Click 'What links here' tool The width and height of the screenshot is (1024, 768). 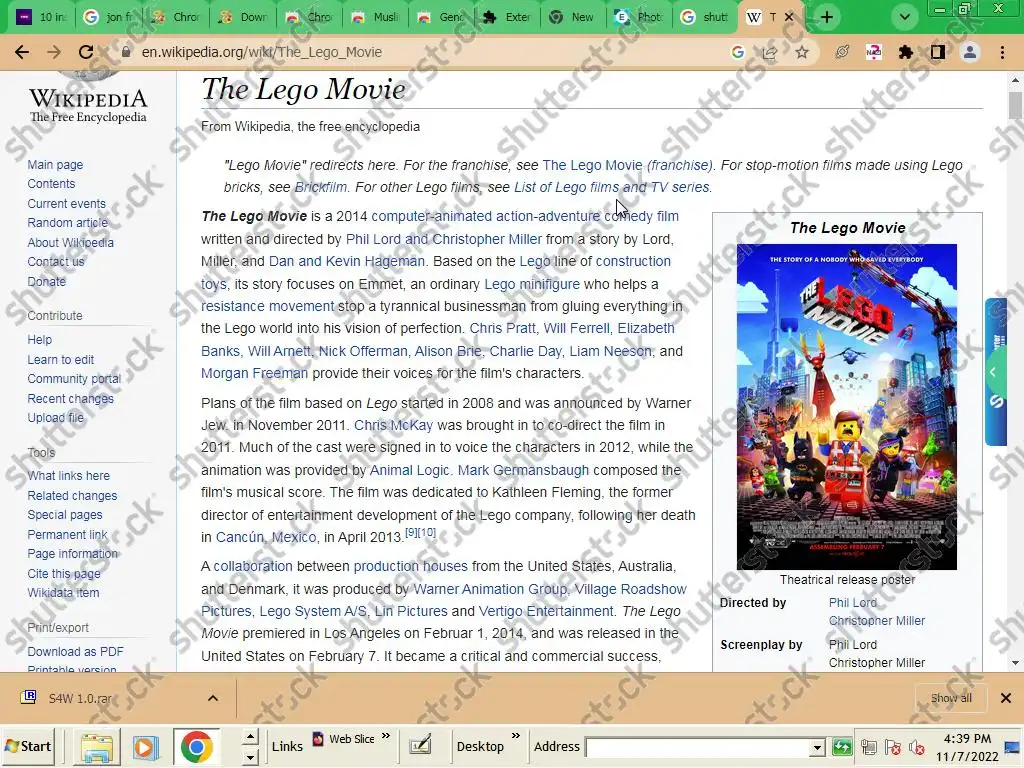click(x=68, y=475)
